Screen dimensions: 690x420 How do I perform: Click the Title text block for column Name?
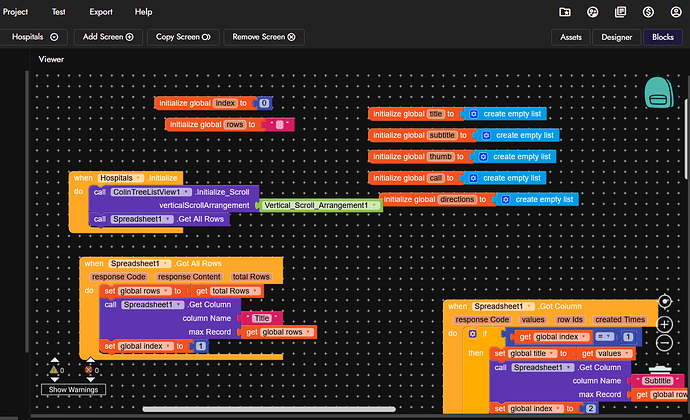(261, 318)
